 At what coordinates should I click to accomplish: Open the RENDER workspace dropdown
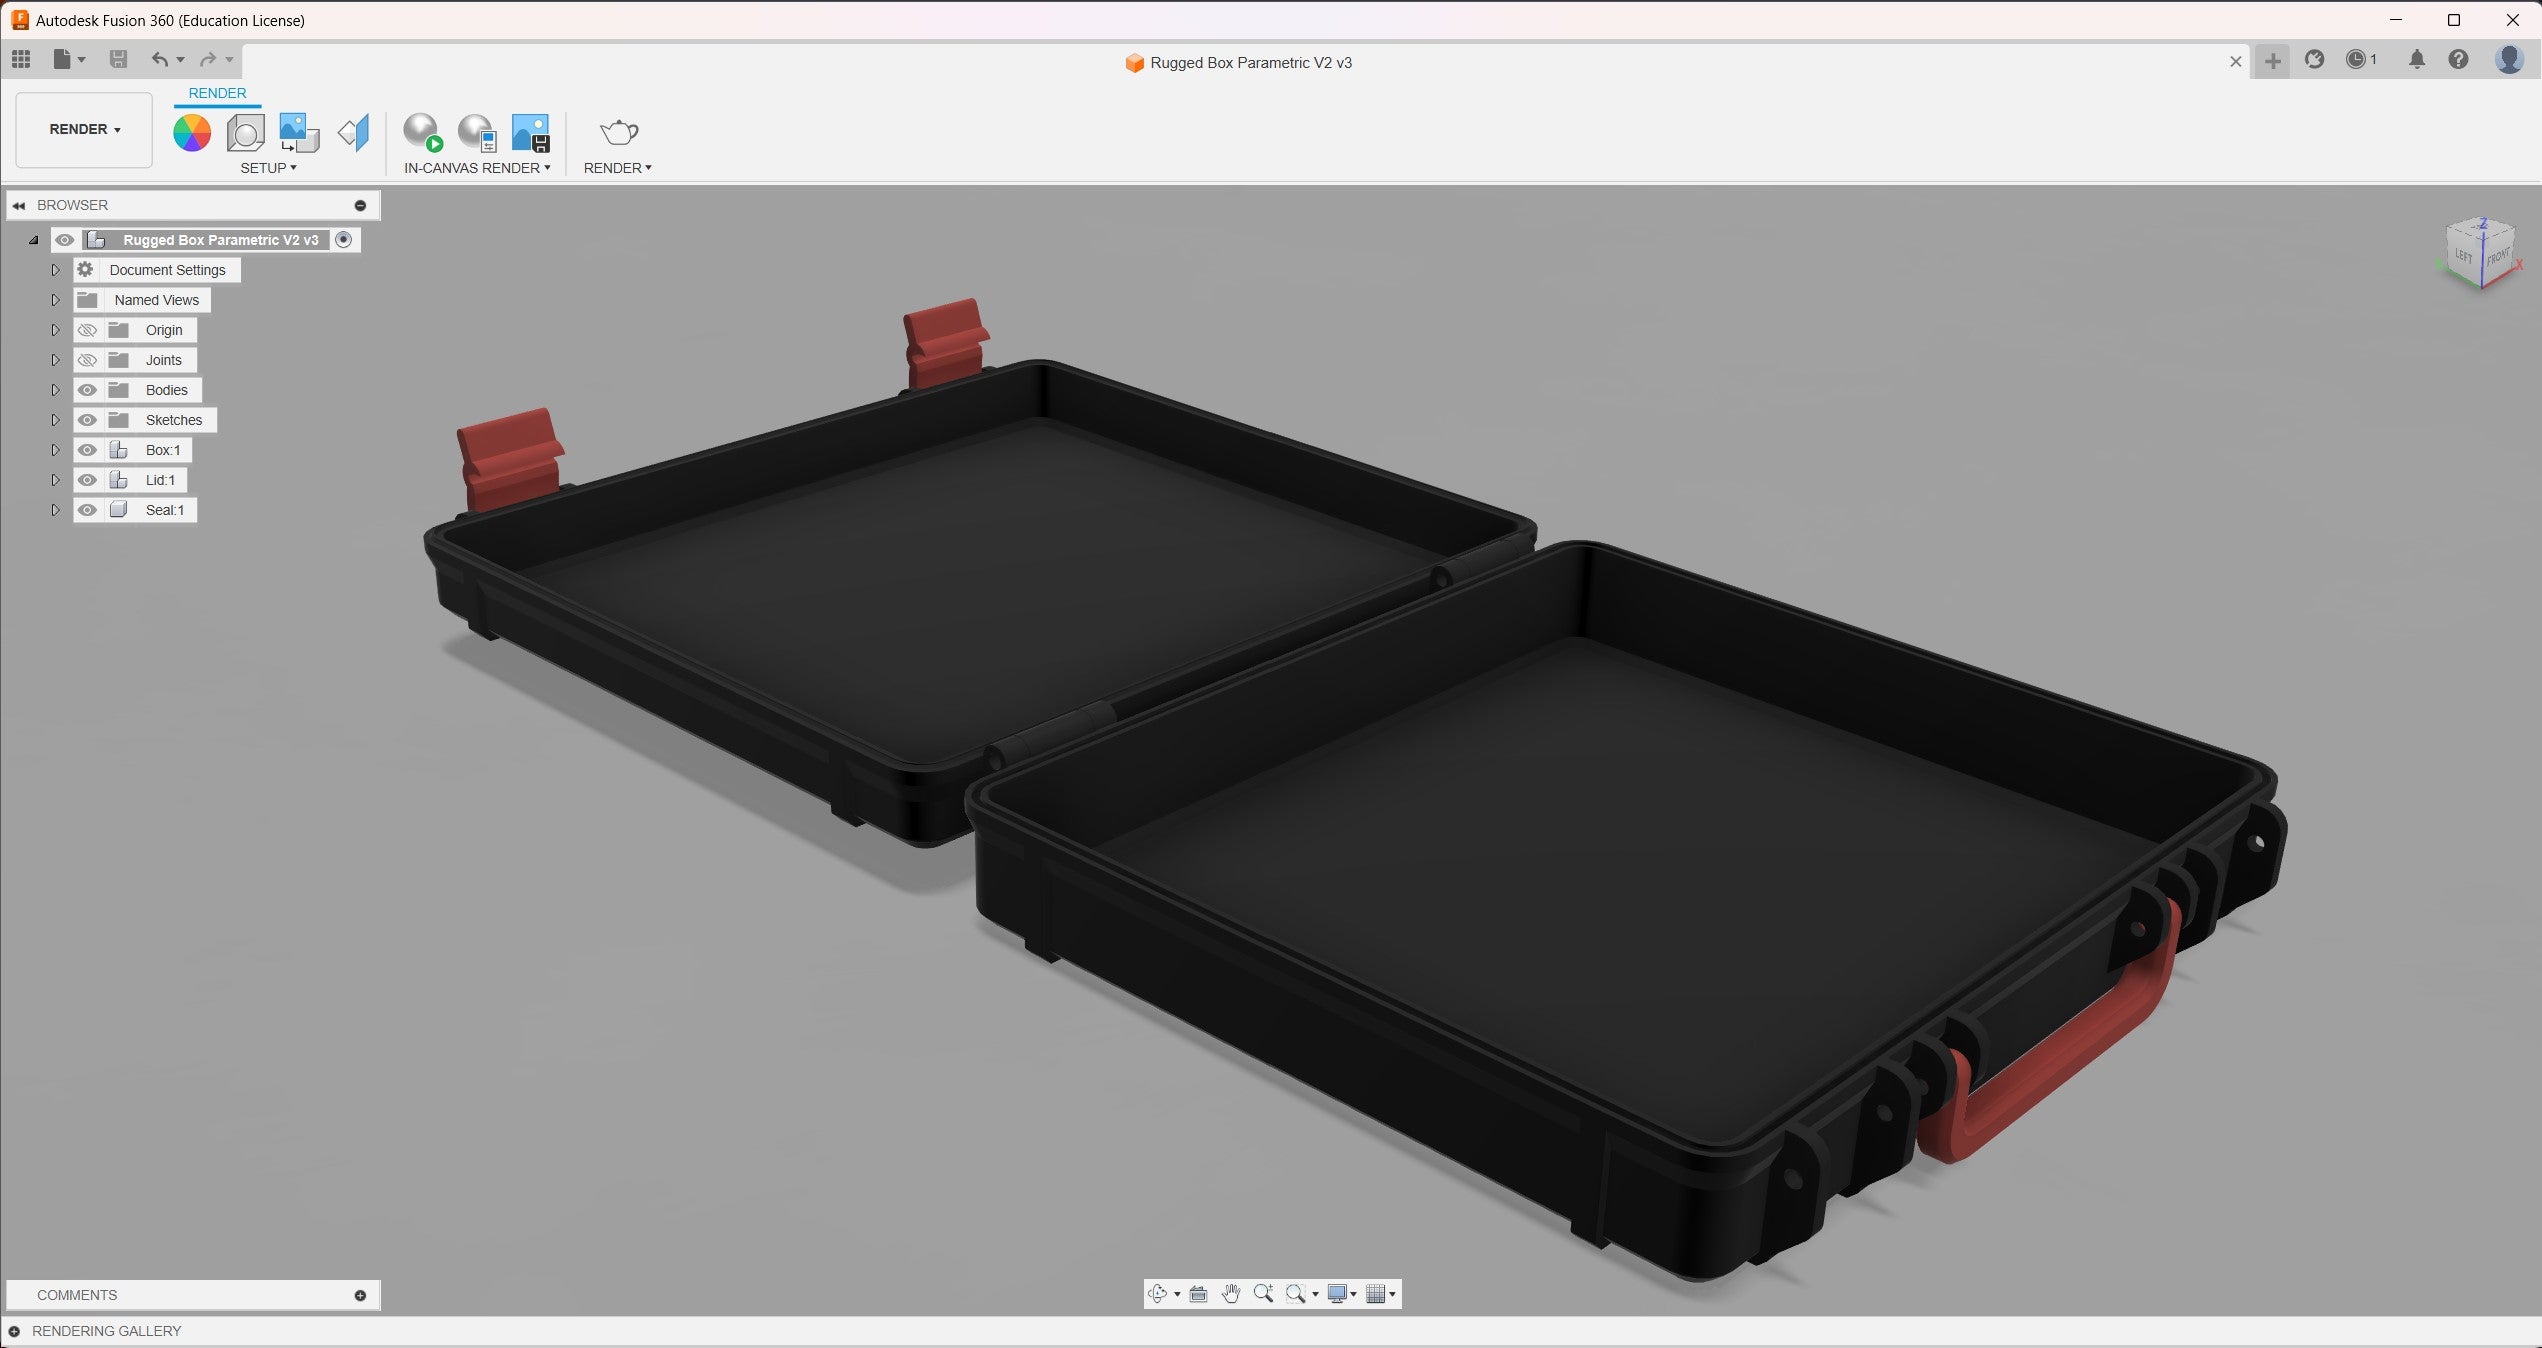point(84,130)
